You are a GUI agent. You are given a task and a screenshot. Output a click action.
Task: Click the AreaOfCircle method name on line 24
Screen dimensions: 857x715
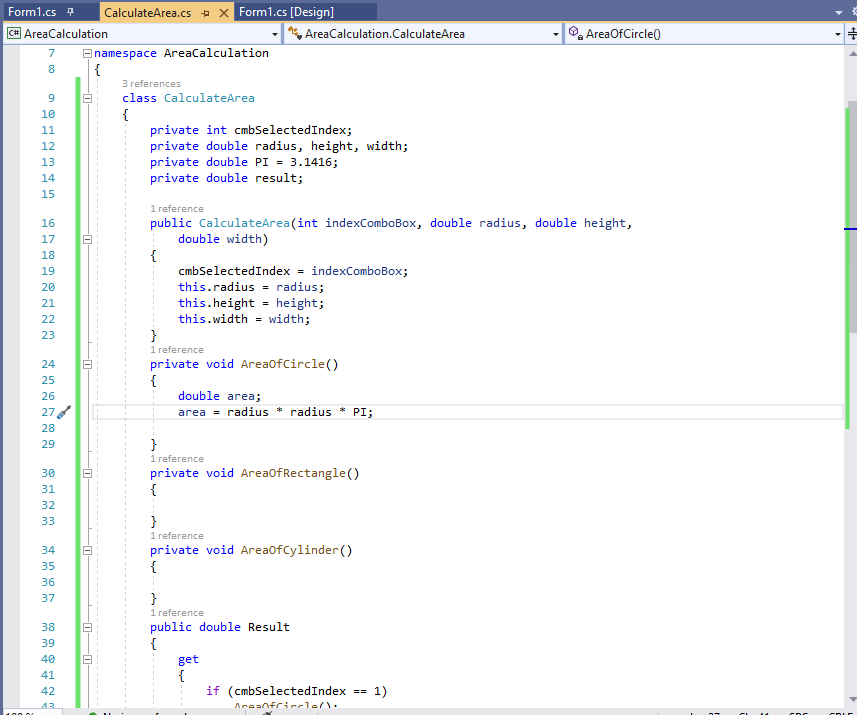pos(283,365)
